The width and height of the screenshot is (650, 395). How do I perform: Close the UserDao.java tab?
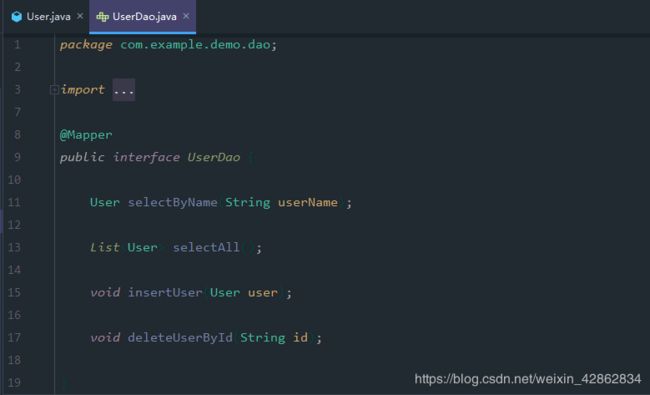(186, 16)
